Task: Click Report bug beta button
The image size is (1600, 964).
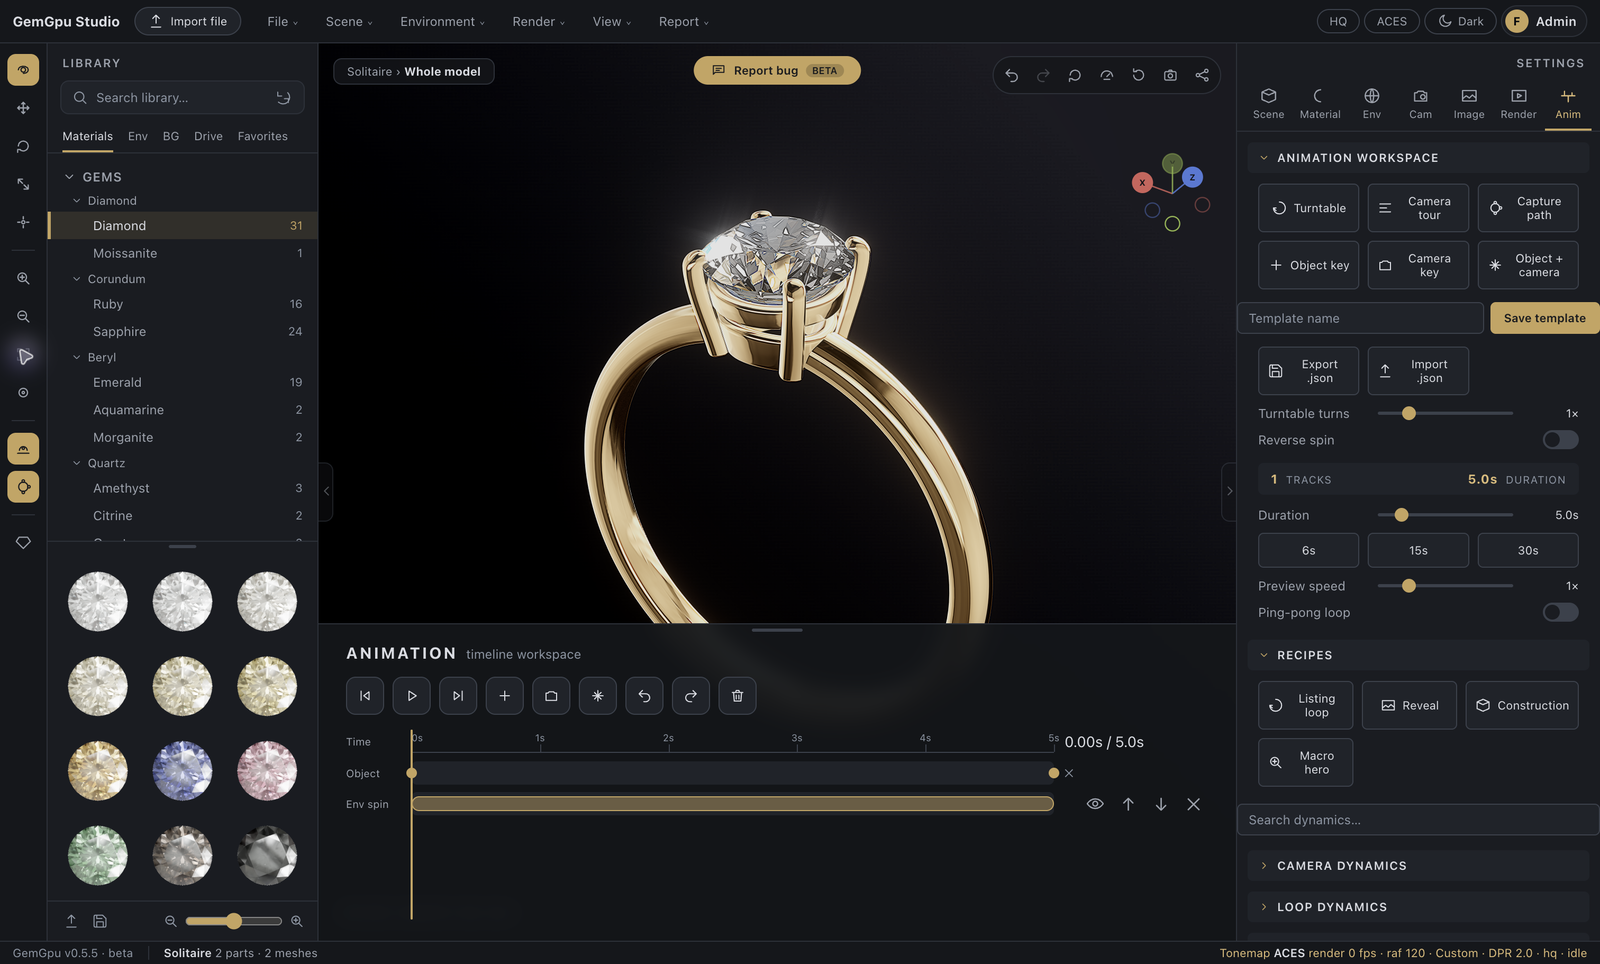Action: 777,71
